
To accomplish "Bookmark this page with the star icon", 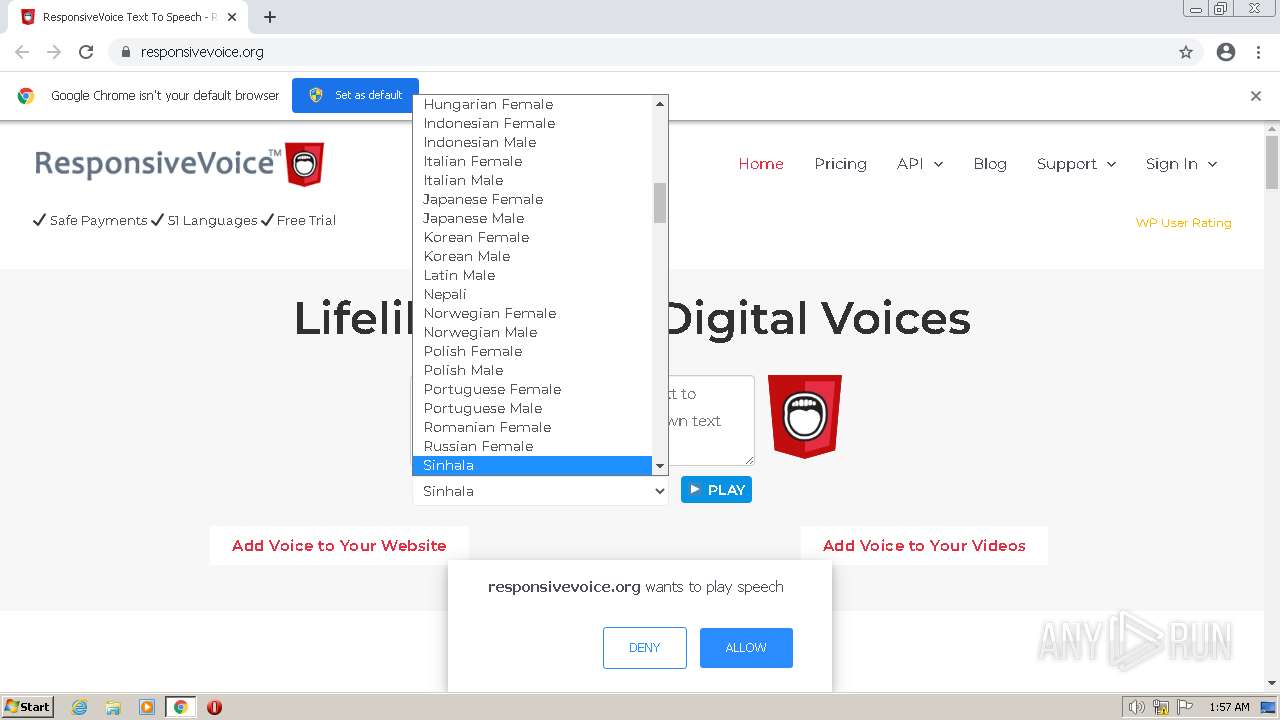I will 1186,52.
